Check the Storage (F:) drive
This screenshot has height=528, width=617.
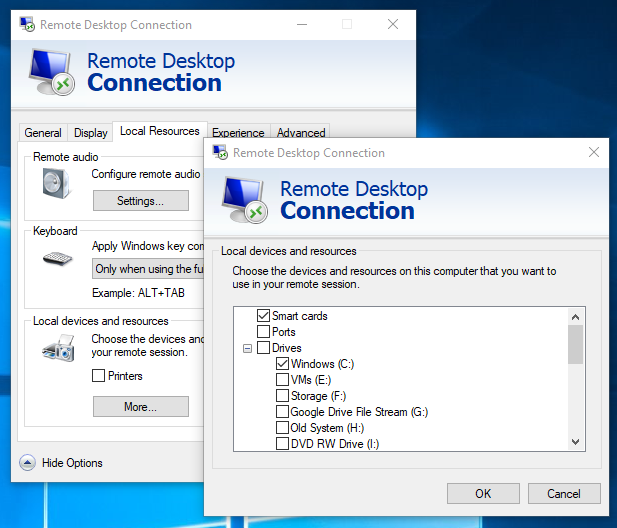(x=282, y=395)
